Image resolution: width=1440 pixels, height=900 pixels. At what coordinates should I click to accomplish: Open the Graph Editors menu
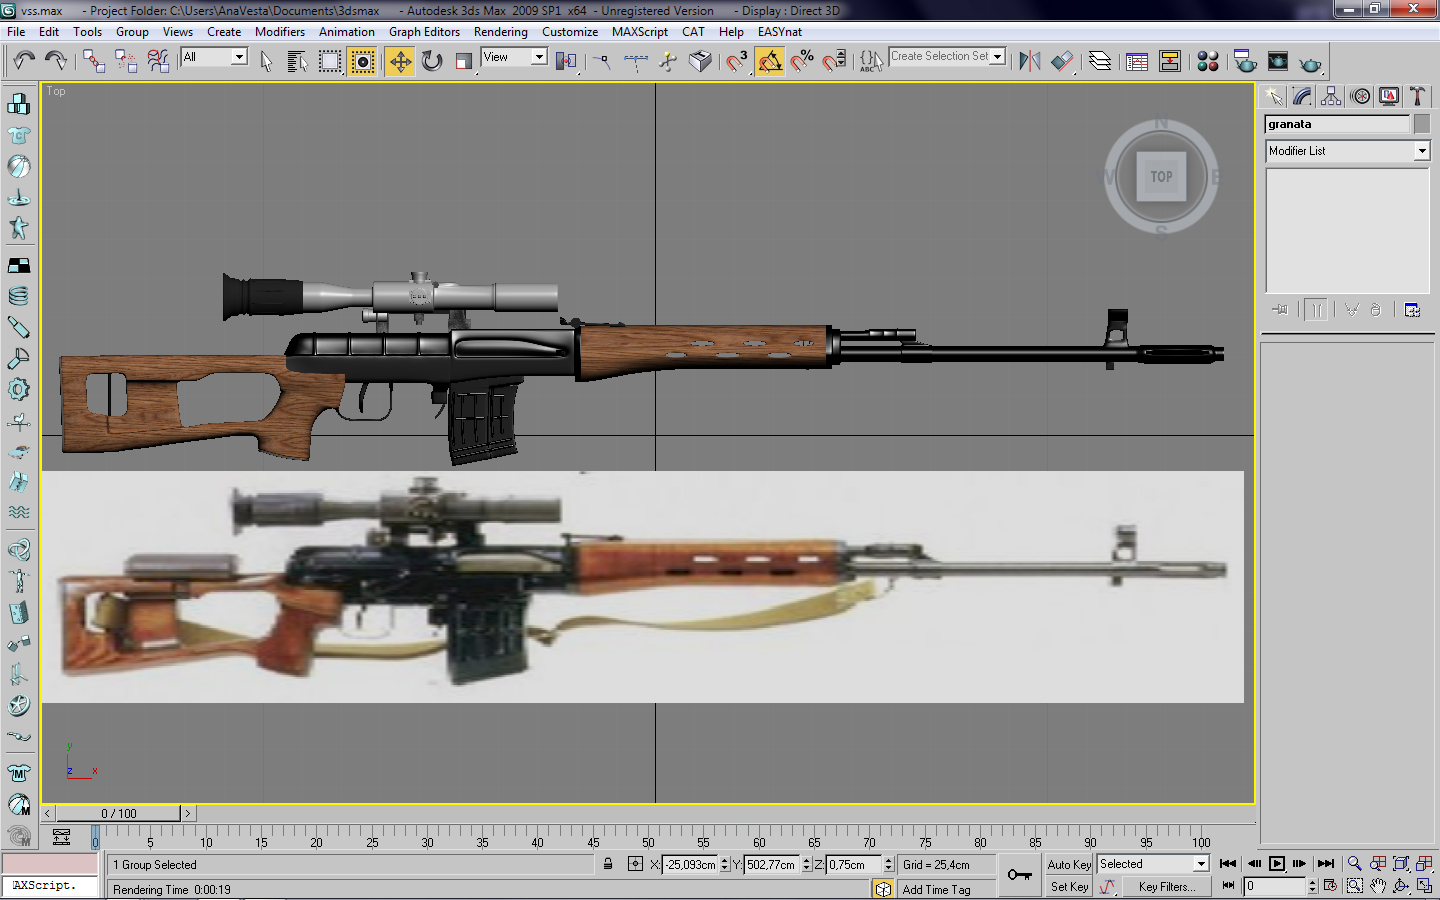pyautogui.click(x=424, y=32)
